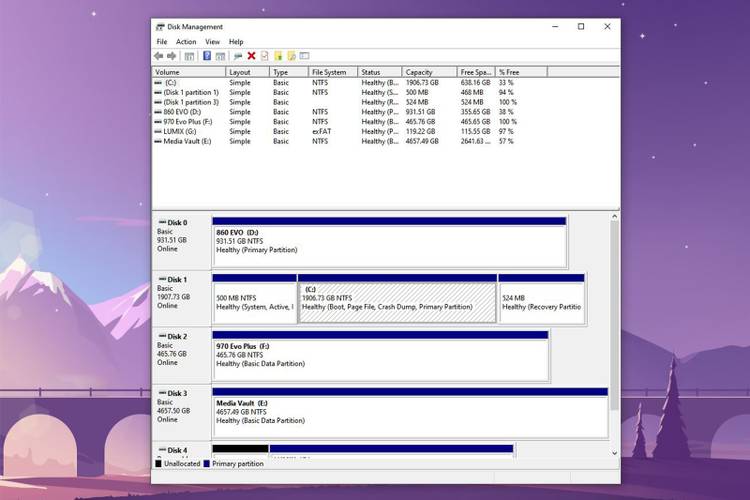Select 500 MB NTFS system partition block
This screenshot has width=750, height=500.
tap(254, 299)
